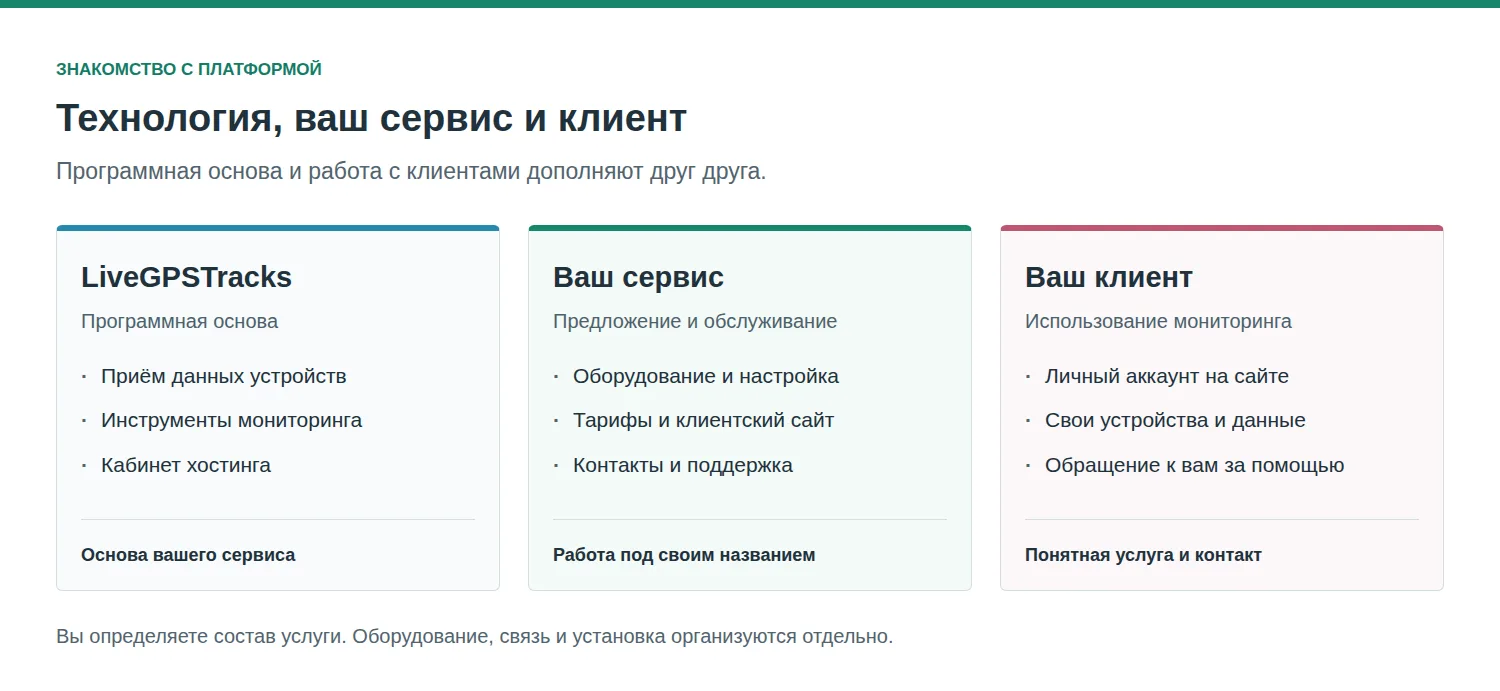Screen dimensions: 1500x691
Task: Click 'Приём данных устройств' list item
Action: (x=224, y=376)
